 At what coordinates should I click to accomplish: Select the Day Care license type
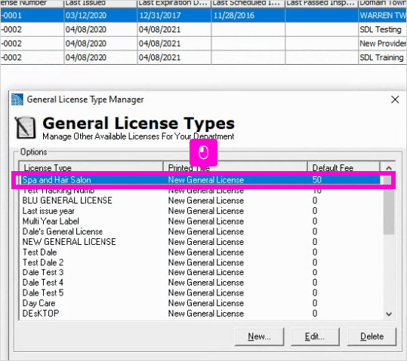point(200,303)
